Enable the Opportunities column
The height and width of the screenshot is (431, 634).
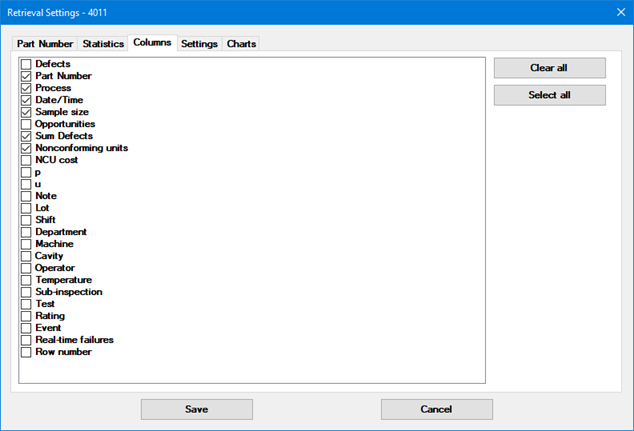coord(26,124)
